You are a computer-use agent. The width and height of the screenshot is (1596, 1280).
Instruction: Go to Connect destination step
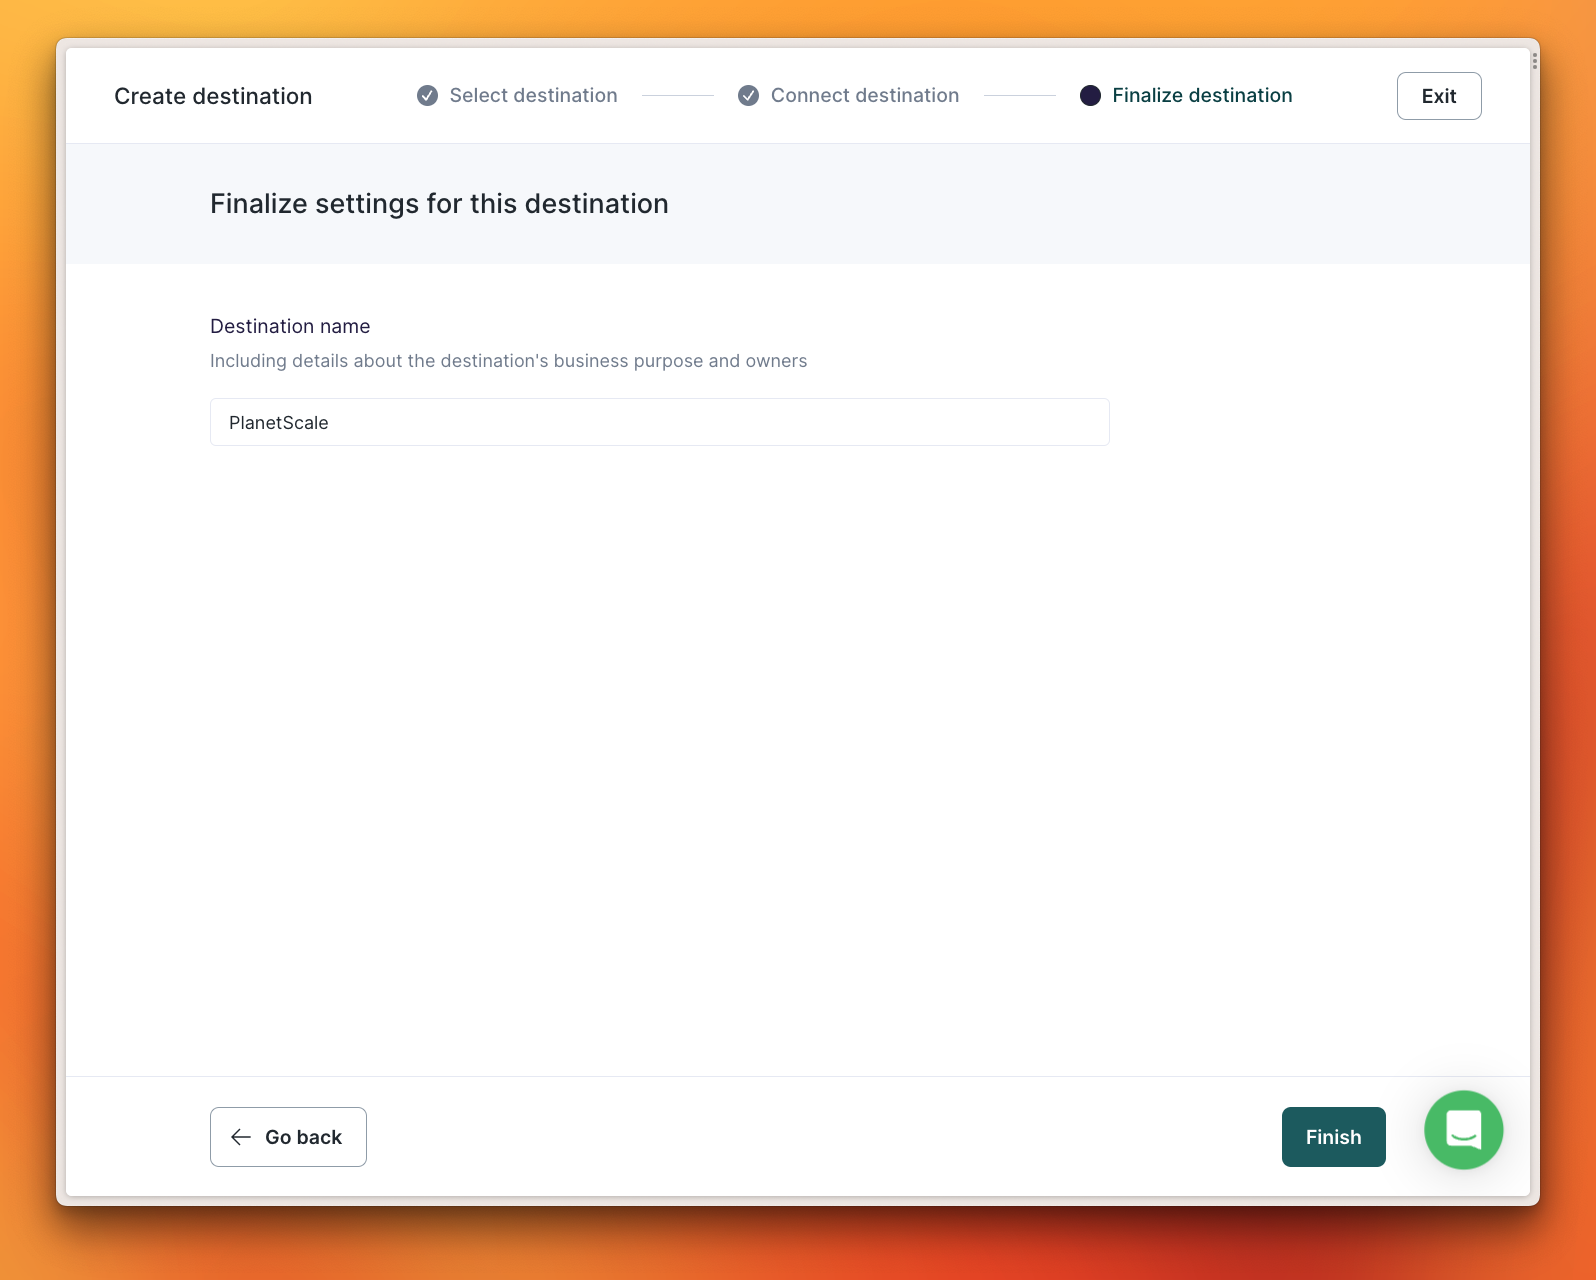(x=865, y=96)
